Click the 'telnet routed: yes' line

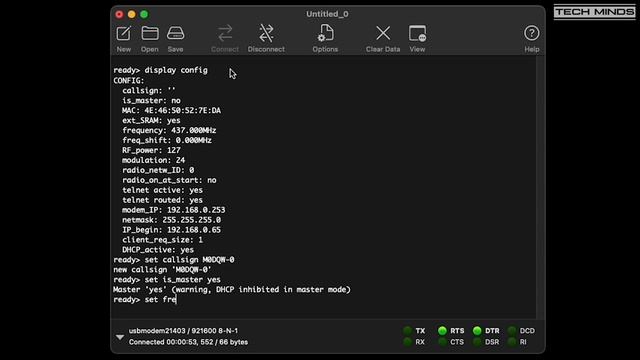162,200
